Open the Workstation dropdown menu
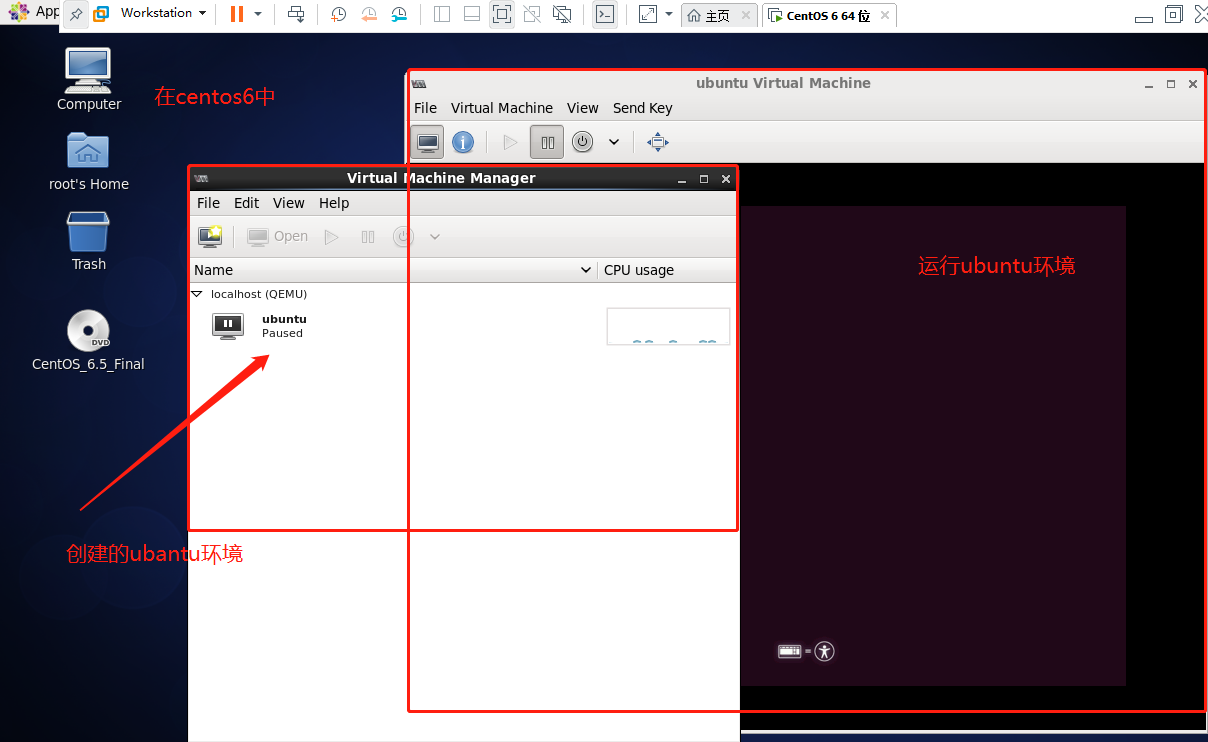The width and height of the screenshot is (1208, 742). [x=163, y=13]
